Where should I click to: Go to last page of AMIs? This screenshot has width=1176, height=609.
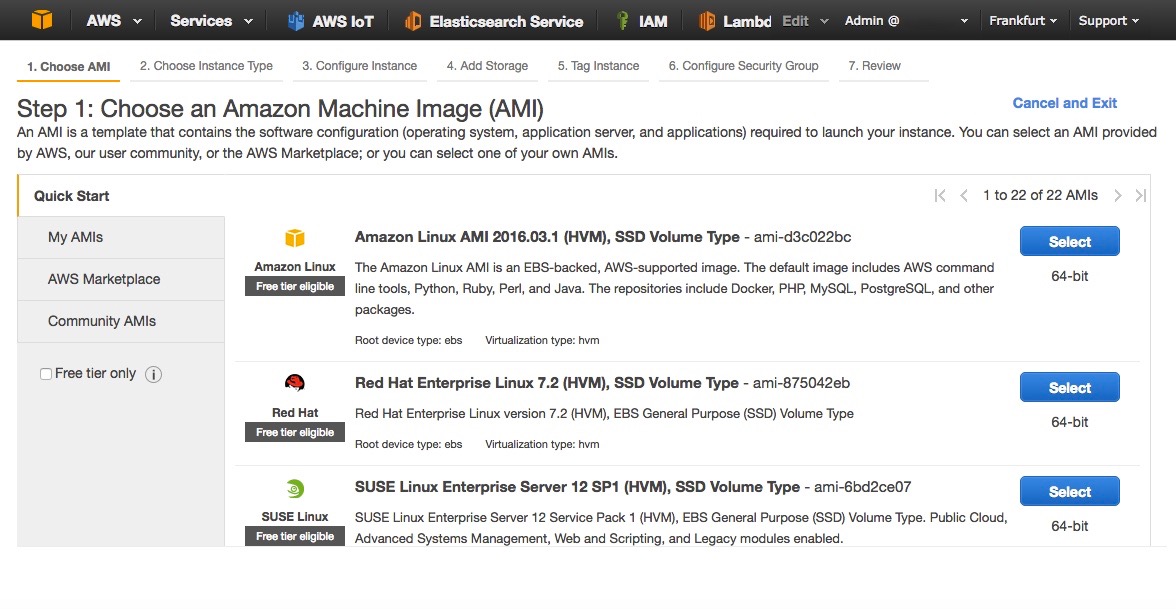1141,196
